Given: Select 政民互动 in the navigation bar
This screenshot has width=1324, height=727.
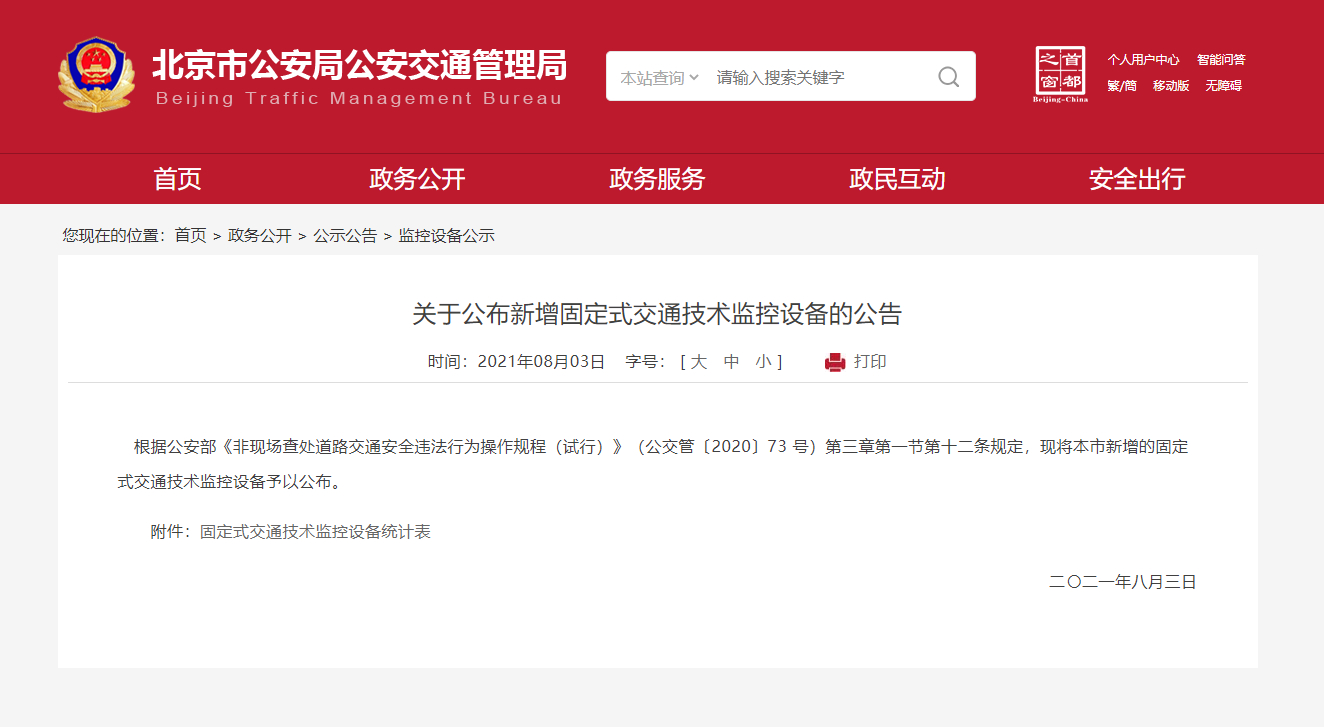Looking at the screenshot, I should [x=897, y=179].
